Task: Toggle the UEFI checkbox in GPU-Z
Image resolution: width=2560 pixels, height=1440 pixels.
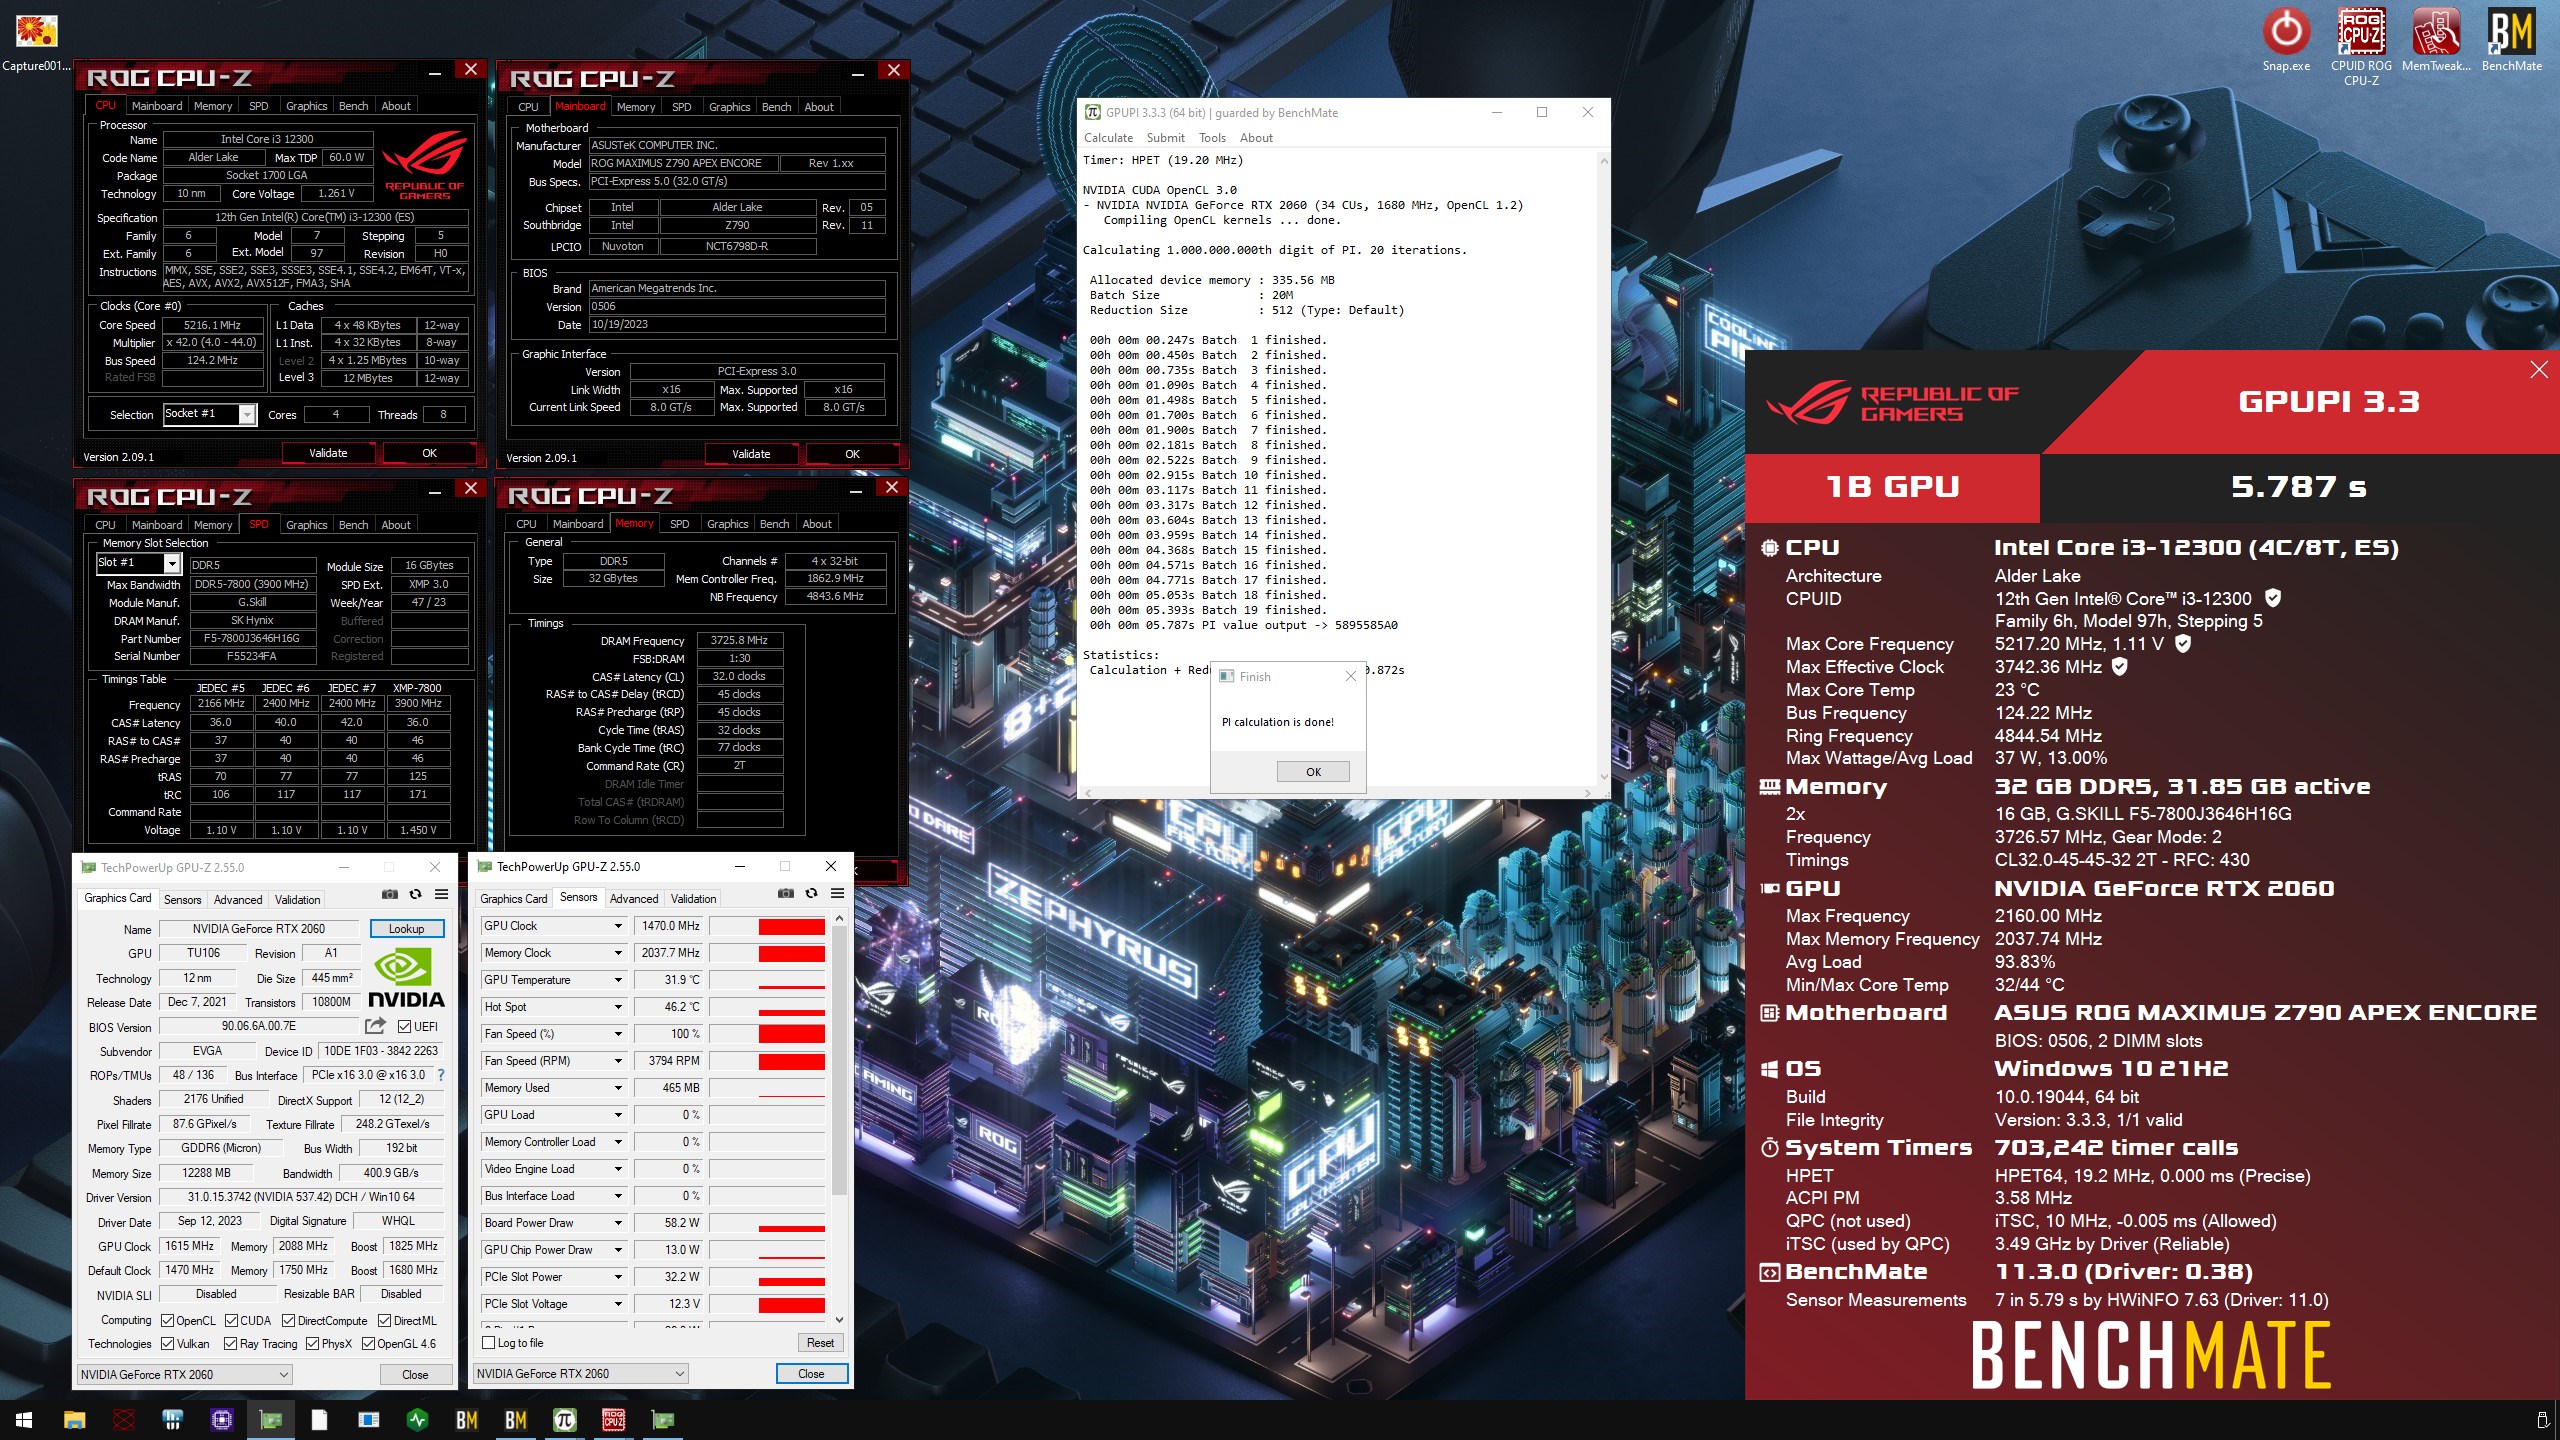Action: [404, 1026]
